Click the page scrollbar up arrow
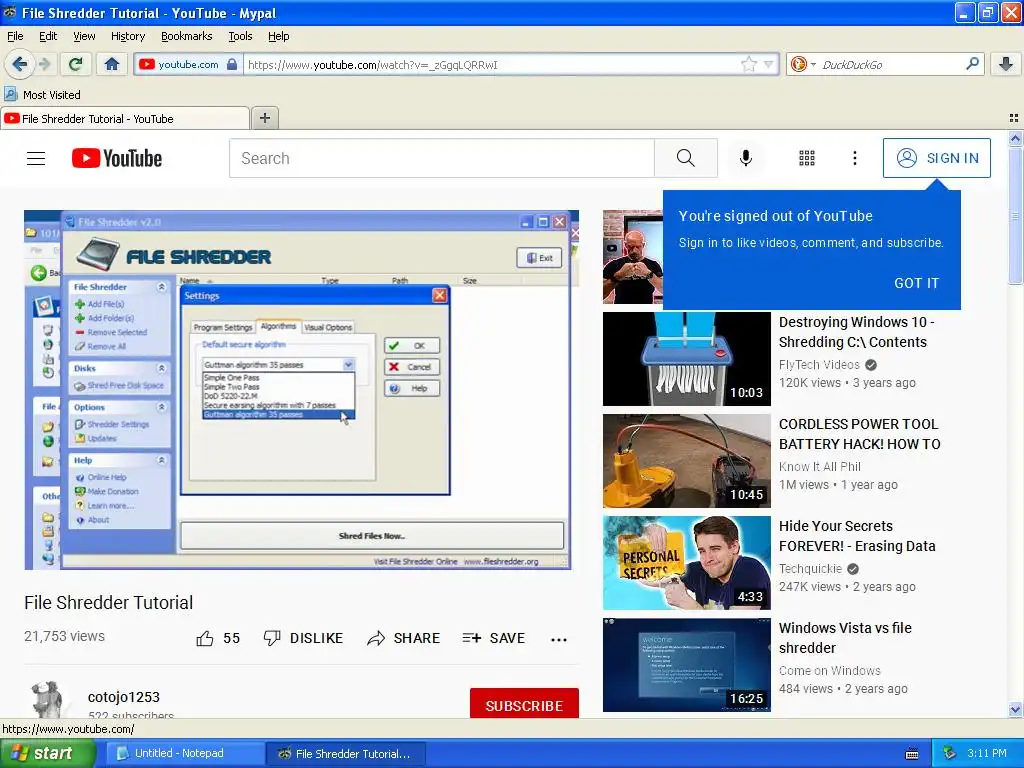 coord(1015,138)
